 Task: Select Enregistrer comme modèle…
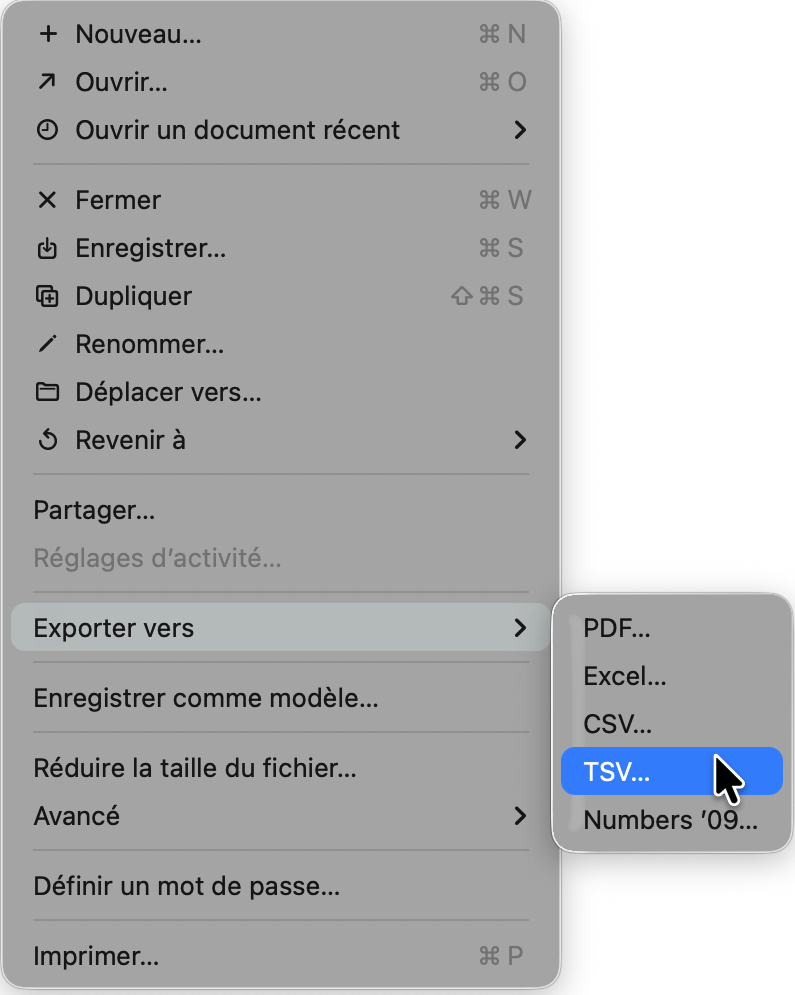[206, 698]
